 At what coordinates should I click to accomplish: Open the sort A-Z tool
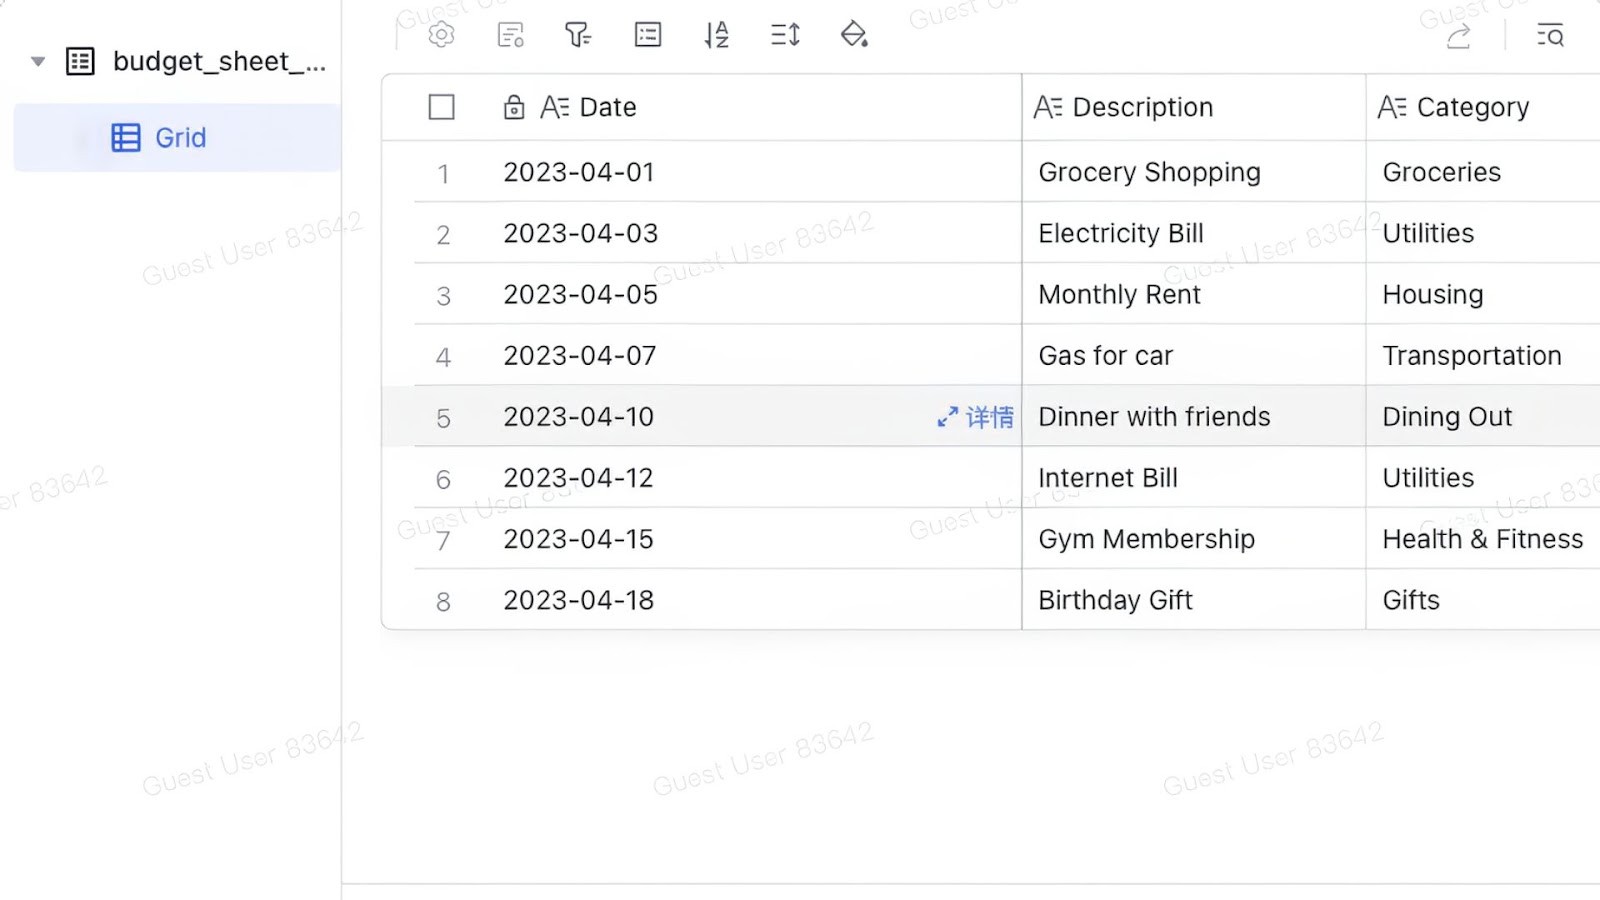pyautogui.click(x=716, y=34)
